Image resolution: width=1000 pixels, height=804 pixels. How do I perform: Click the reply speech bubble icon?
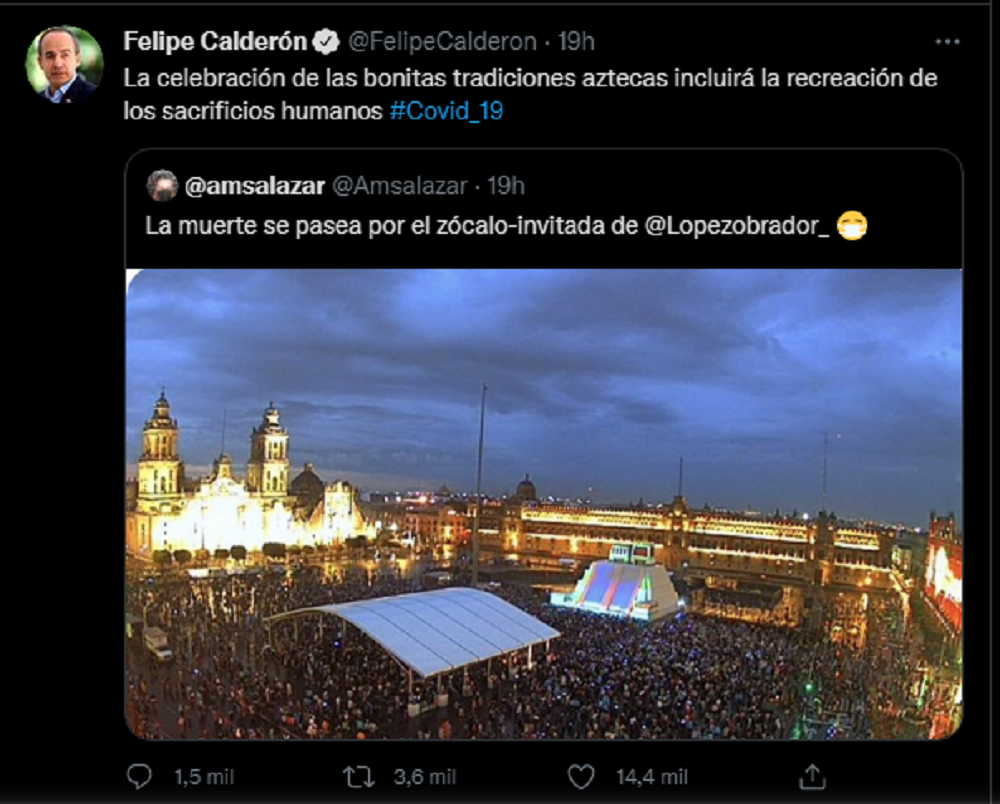click(141, 776)
